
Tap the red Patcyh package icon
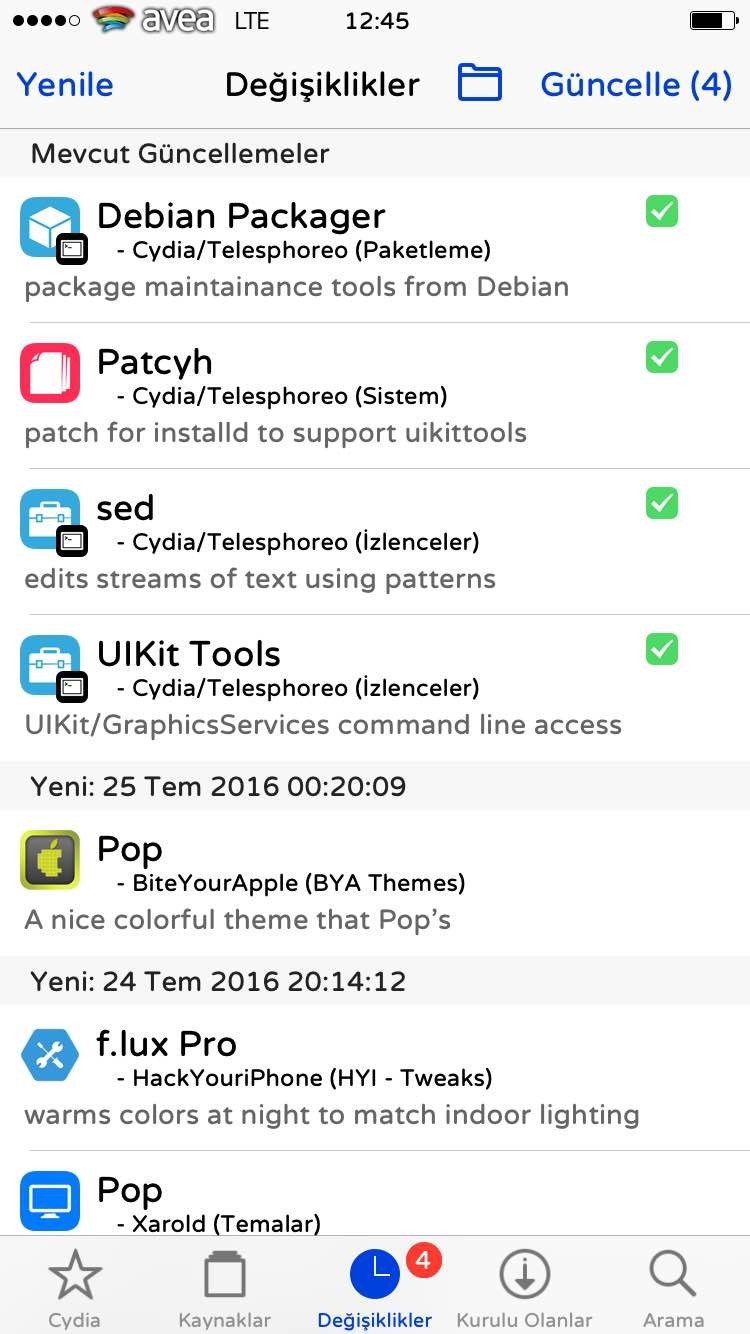tap(50, 373)
